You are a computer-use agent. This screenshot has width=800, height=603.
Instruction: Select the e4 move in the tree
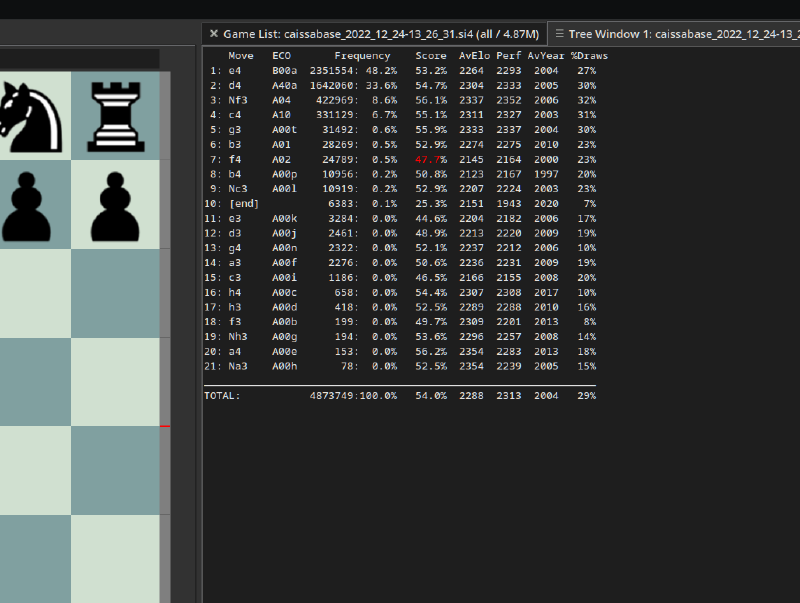(x=235, y=71)
